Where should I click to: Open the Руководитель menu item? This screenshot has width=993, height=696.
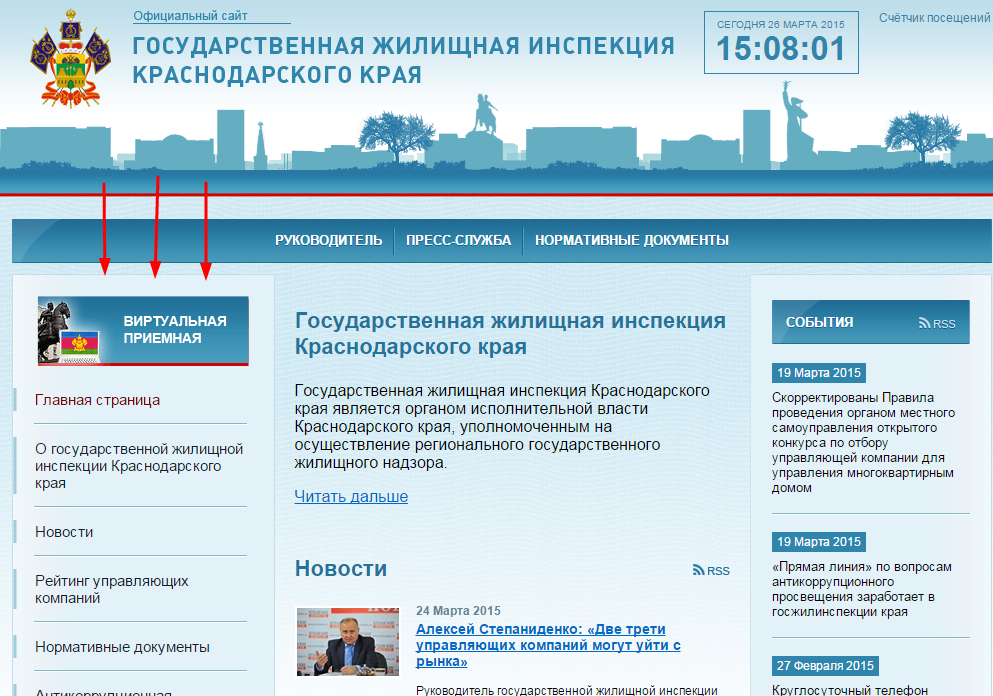(328, 240)
